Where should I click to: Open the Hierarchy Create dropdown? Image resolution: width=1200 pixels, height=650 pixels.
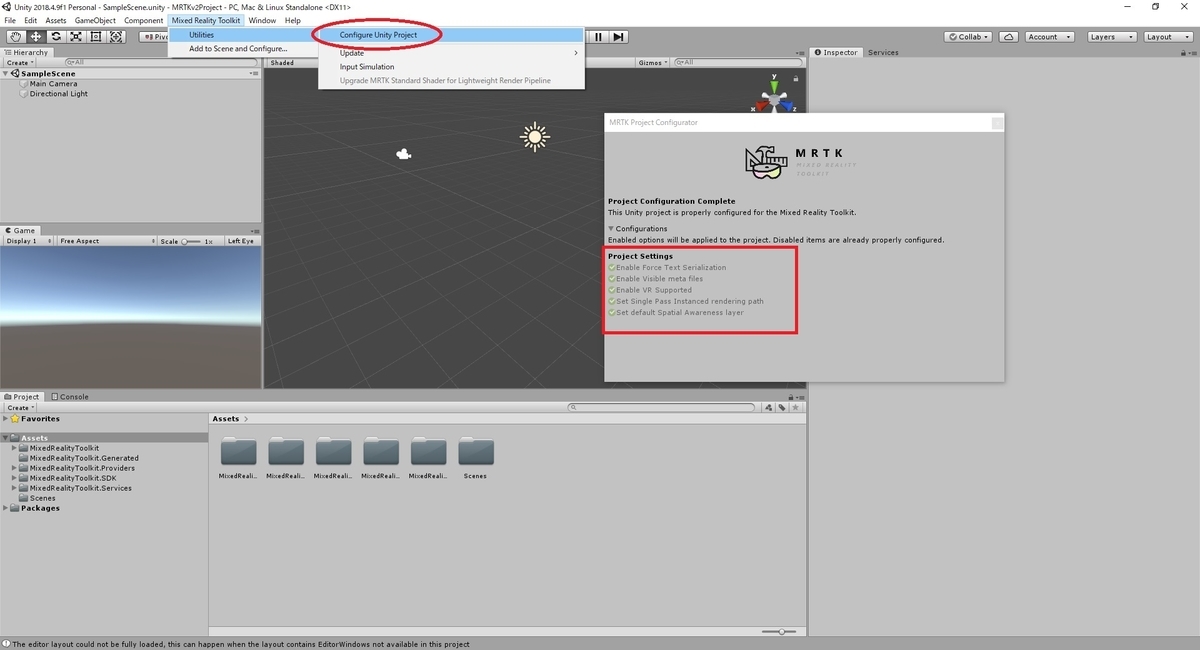click(20, 62)
